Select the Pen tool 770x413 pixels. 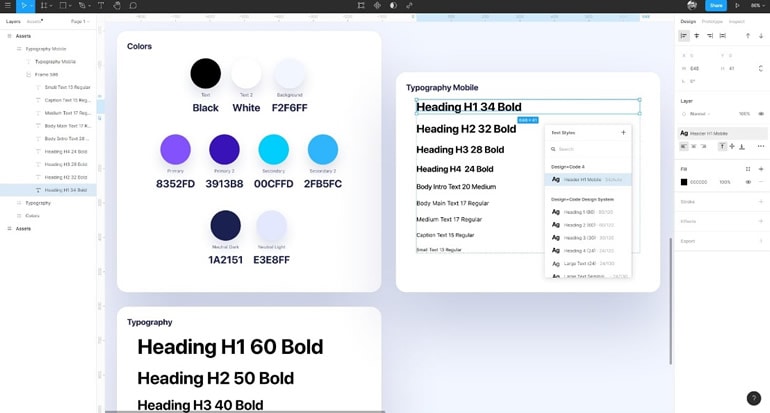(82, 6)
